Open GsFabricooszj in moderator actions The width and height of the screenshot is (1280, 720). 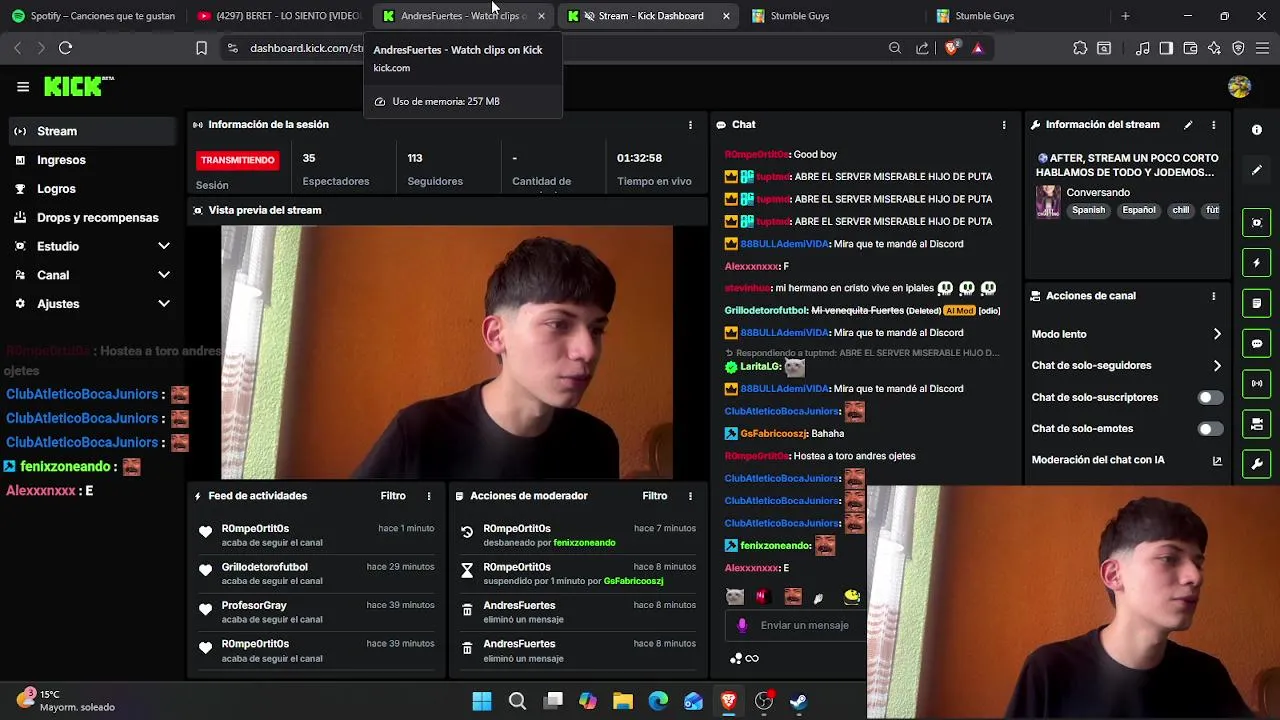(633, 581)
